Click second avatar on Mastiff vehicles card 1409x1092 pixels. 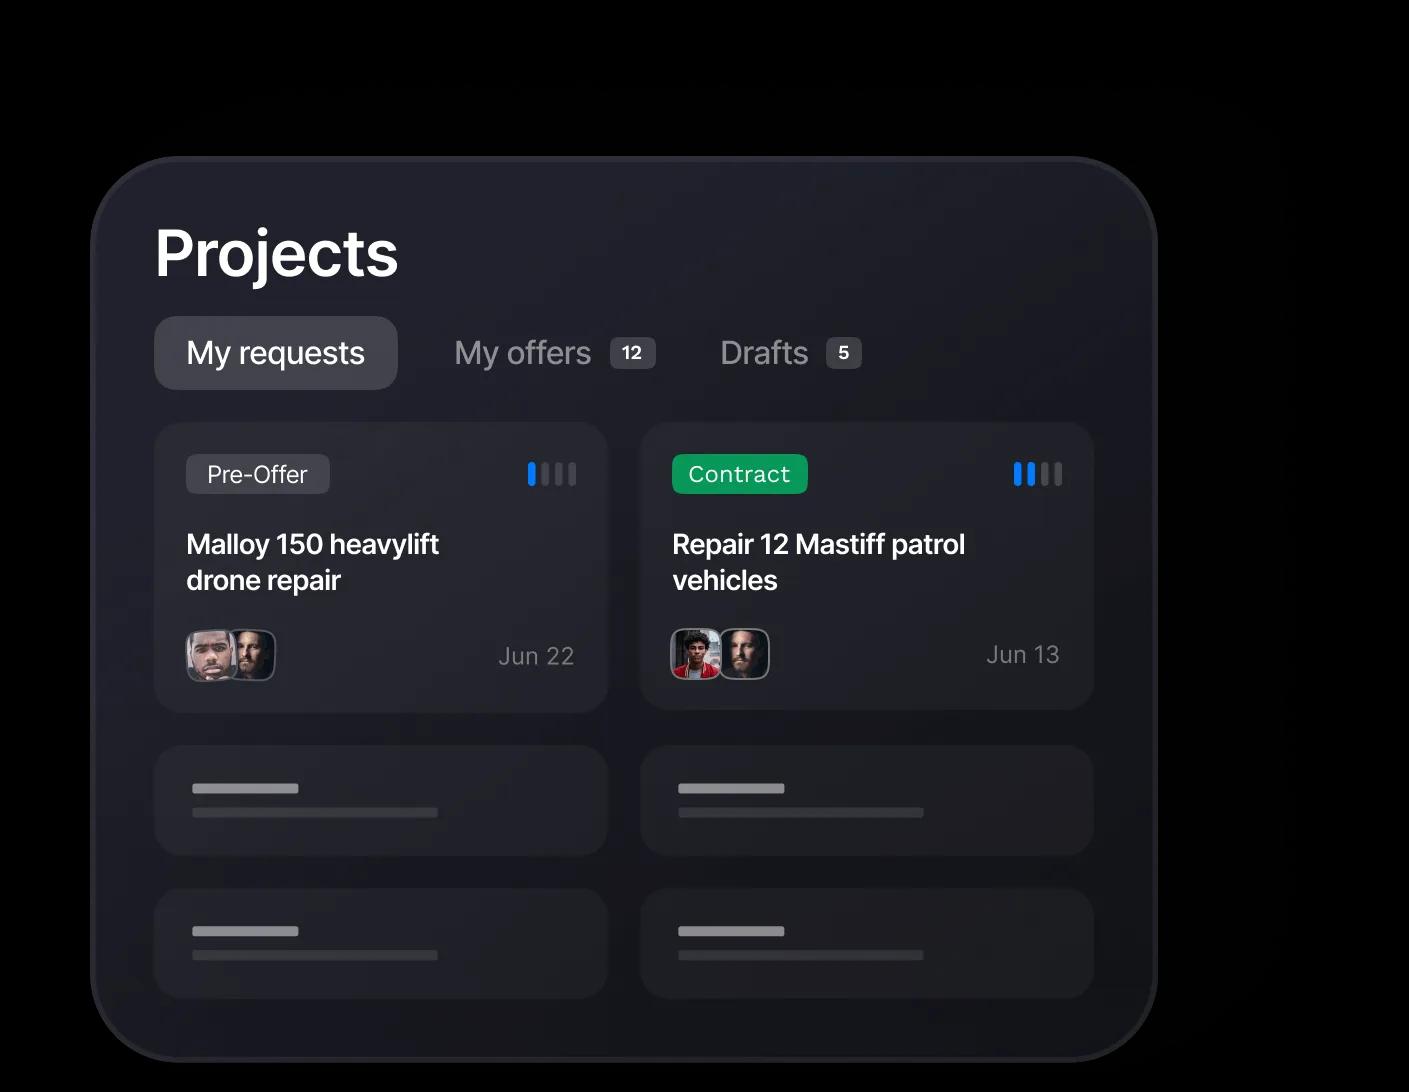(x=746, y=654)
